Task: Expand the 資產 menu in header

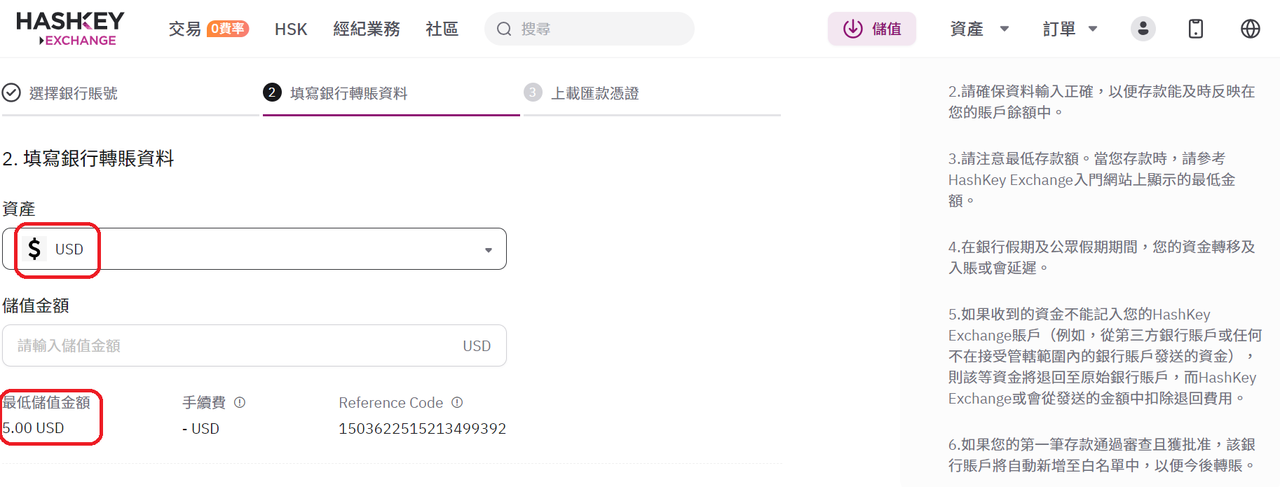Action: (979, 29)
